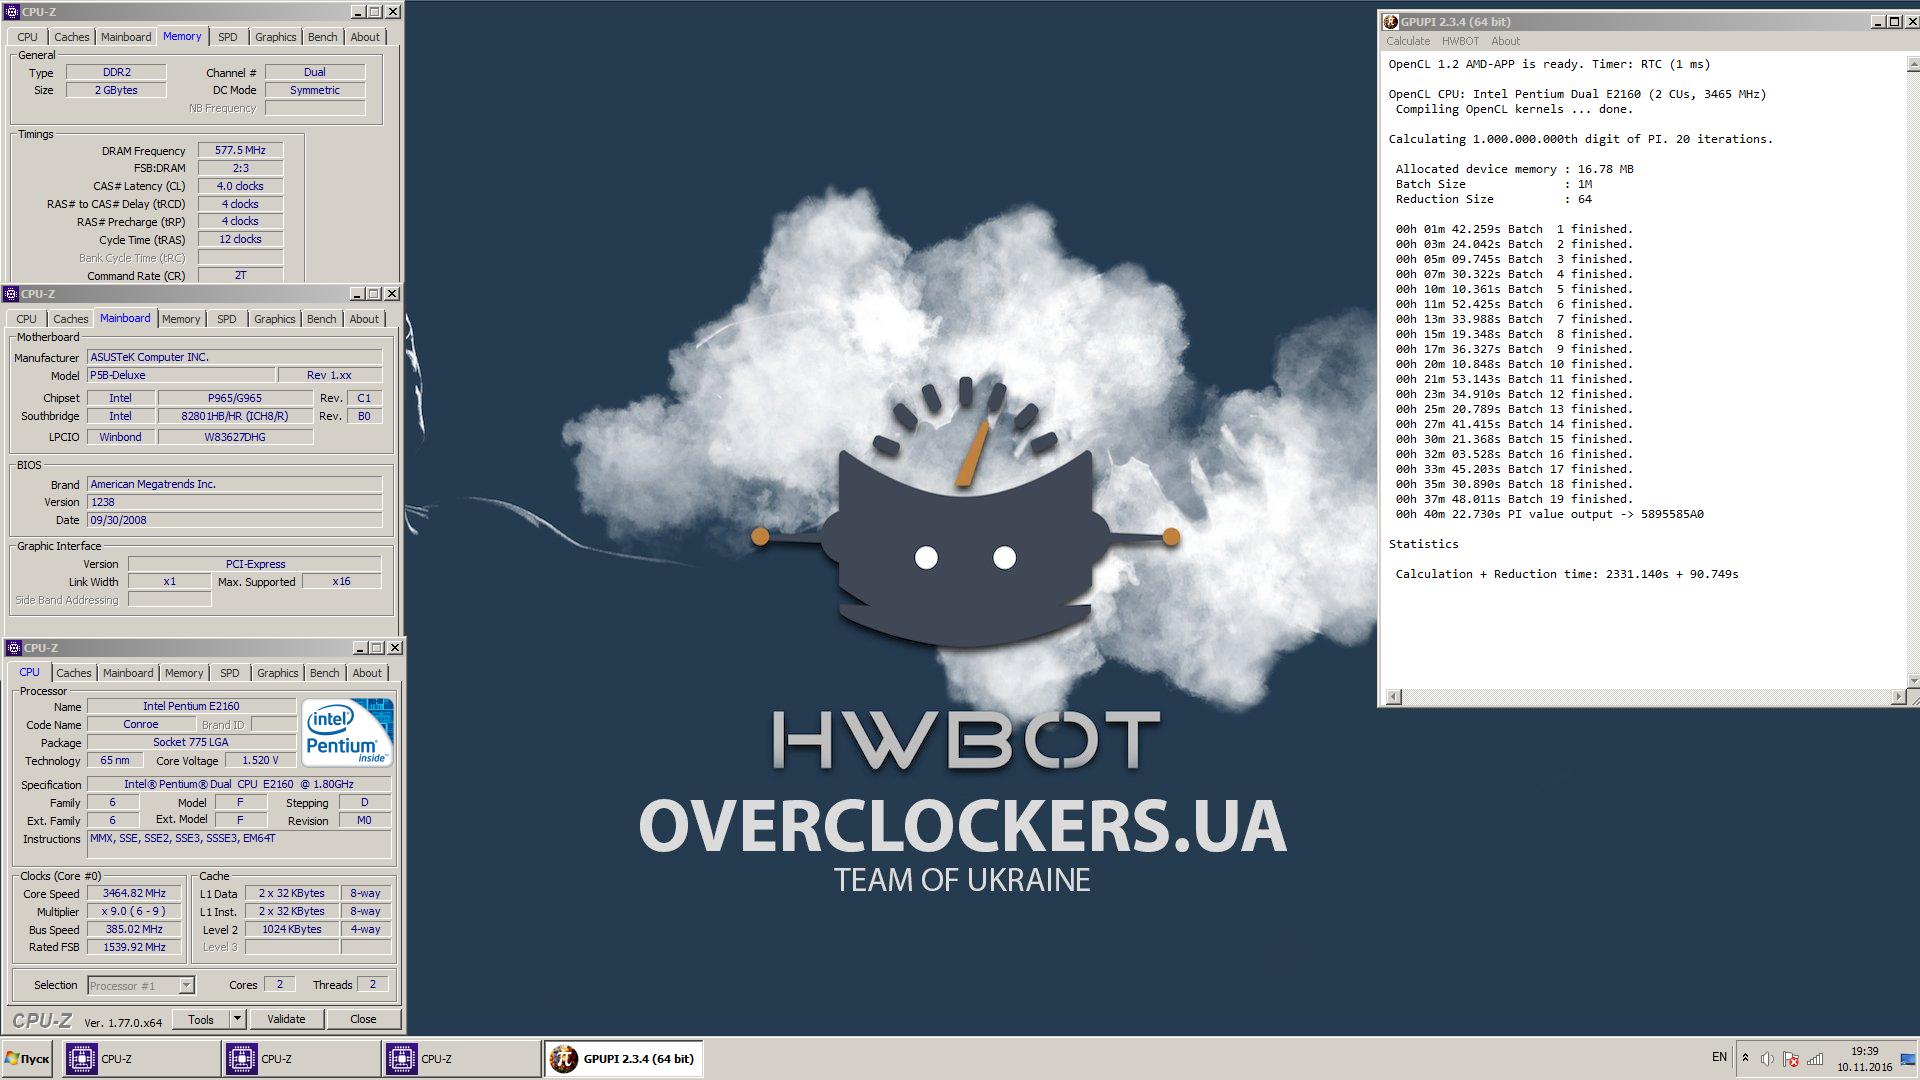
Task: Click Command Rate 2T field
Action: tap(240, 275)
